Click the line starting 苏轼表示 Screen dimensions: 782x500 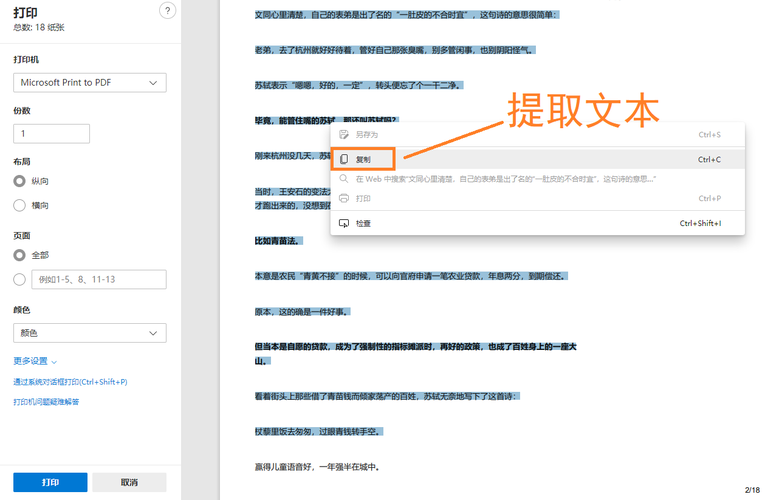(x=359, y=85)
